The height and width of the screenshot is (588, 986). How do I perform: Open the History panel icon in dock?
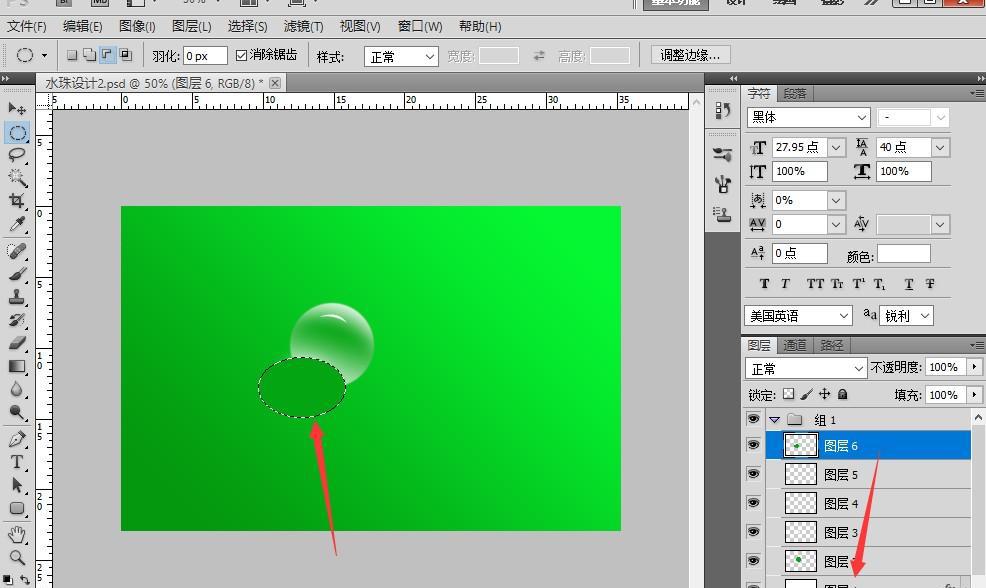[723, 111]
